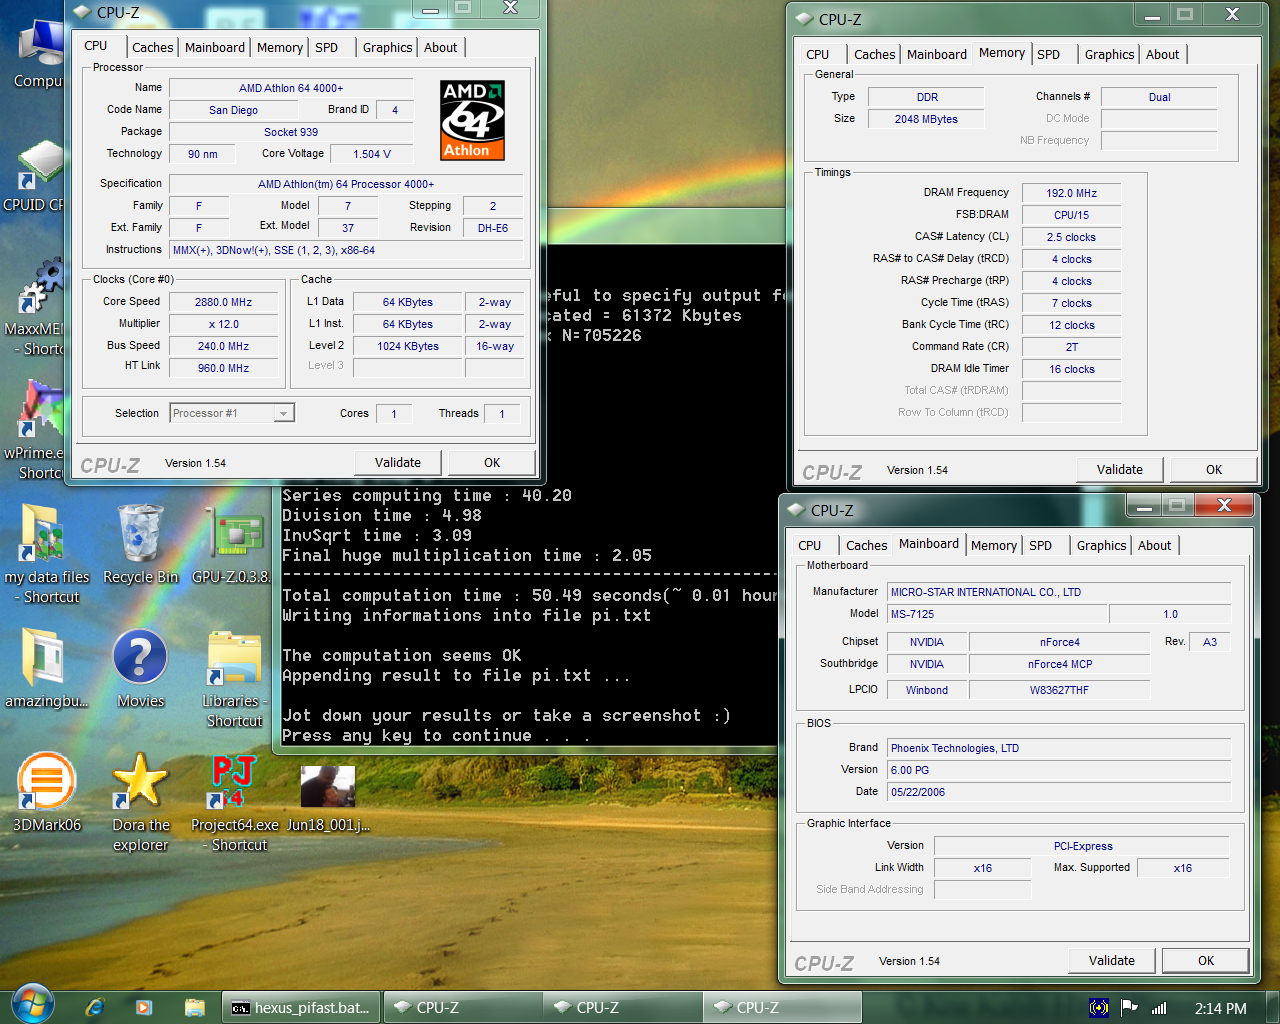Click the DRAM Frequency 192.0 MHz field
1280x1024 pixels.
point(1072,193)
